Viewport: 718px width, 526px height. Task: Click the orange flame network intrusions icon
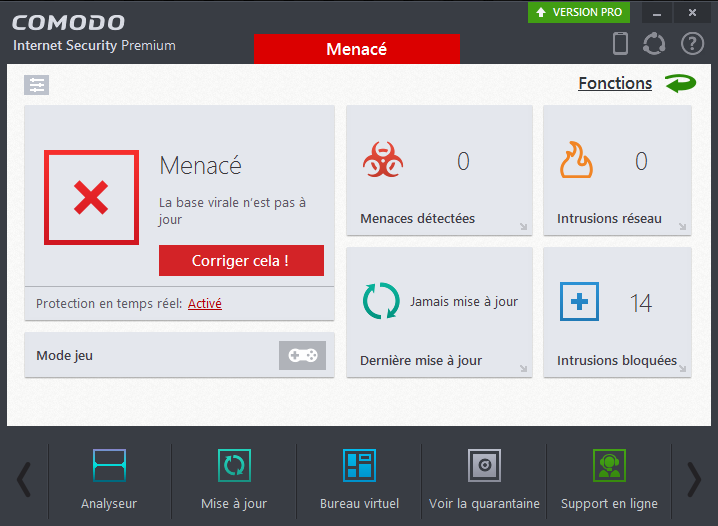coord(577,160)
